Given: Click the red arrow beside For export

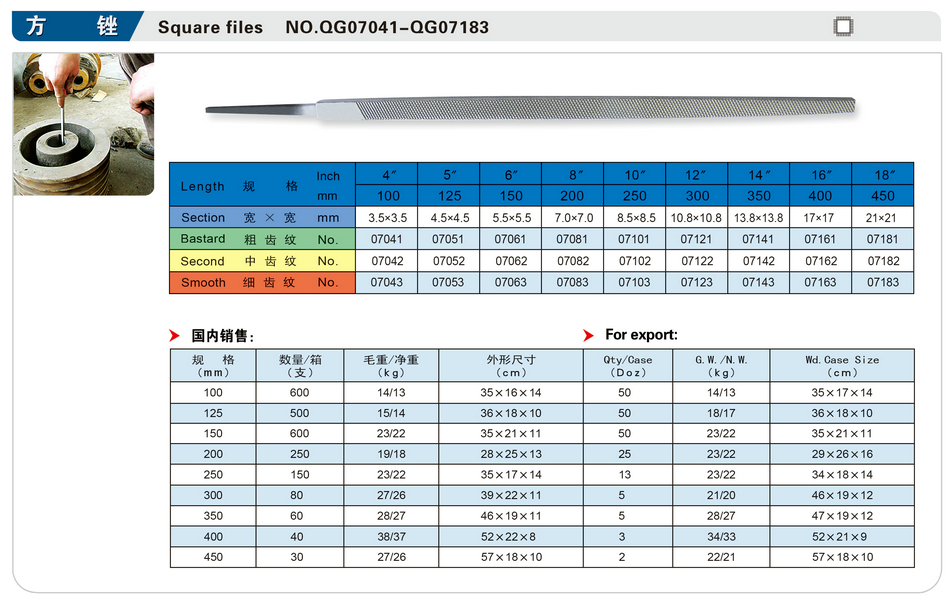Looking at the screenshot, I should 588,336.
